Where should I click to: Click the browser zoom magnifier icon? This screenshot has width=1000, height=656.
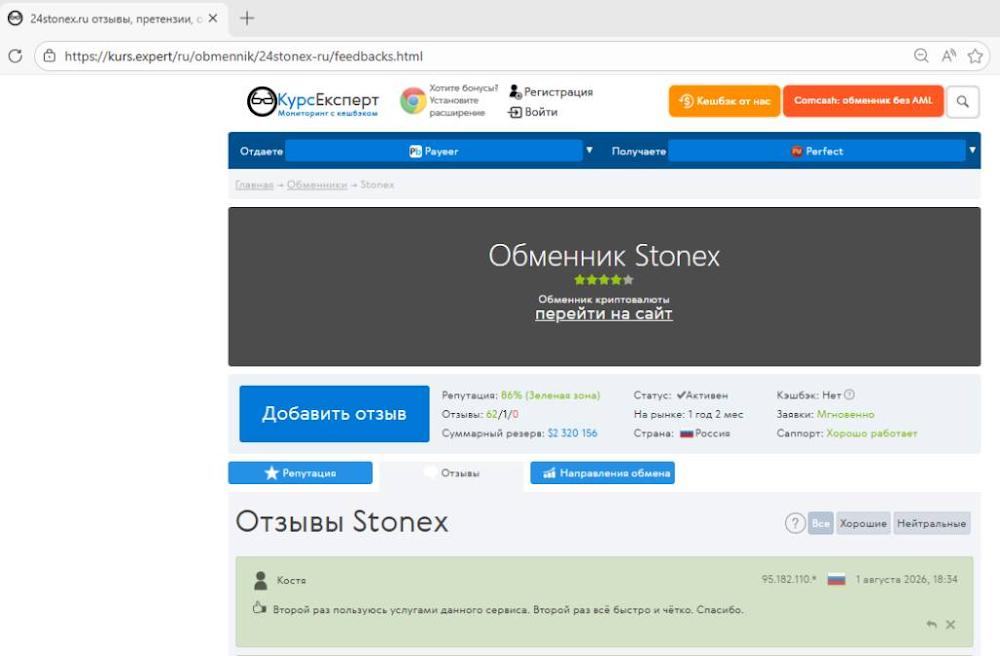921,56
